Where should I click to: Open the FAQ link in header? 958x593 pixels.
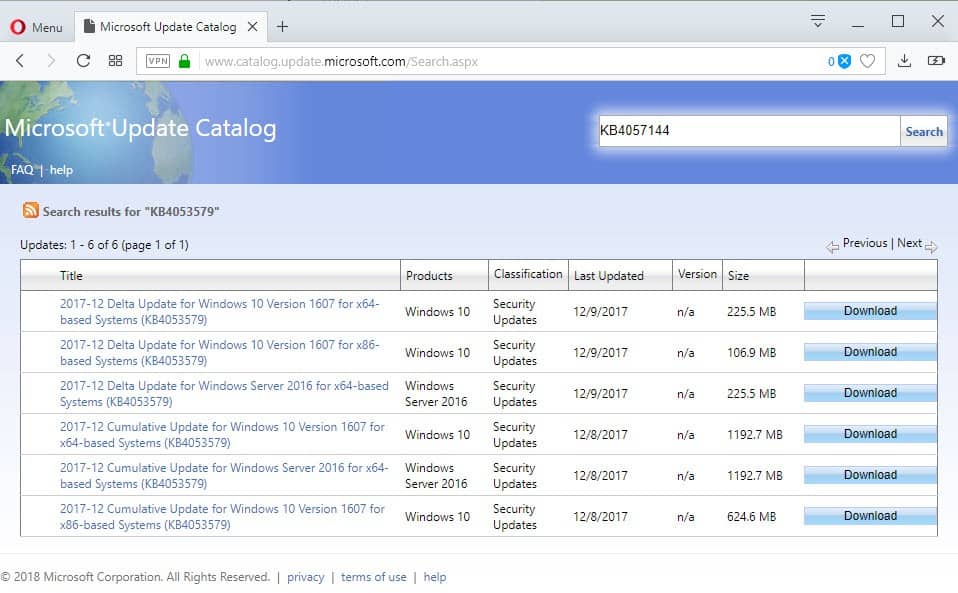pos(22,170)
